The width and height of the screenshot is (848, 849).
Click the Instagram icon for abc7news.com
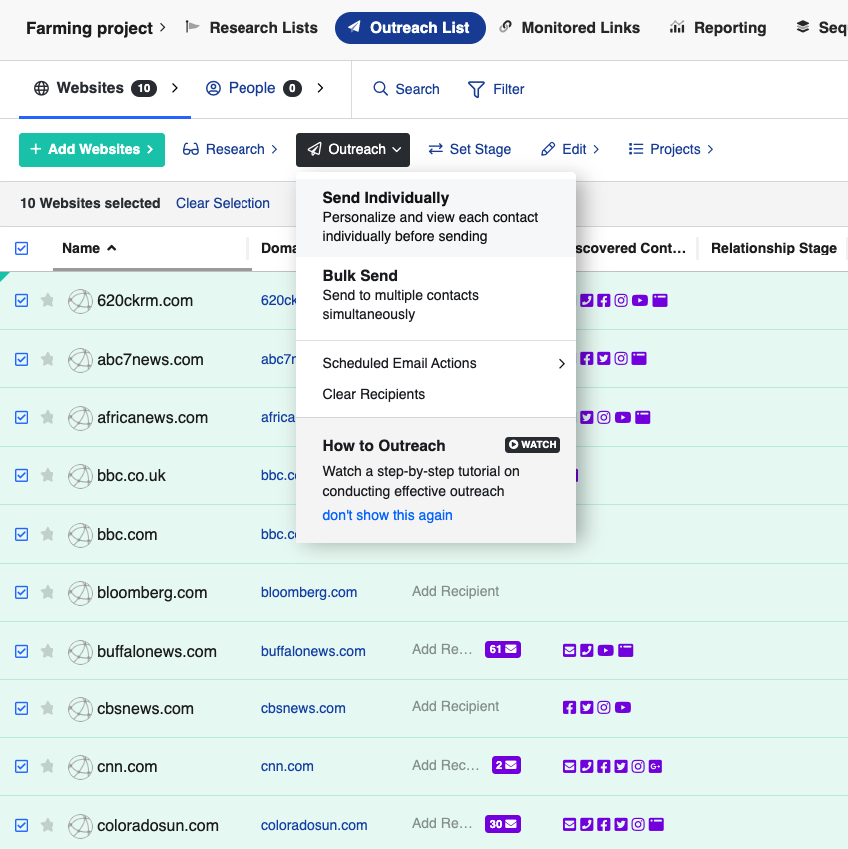click(x=621, y=358)
